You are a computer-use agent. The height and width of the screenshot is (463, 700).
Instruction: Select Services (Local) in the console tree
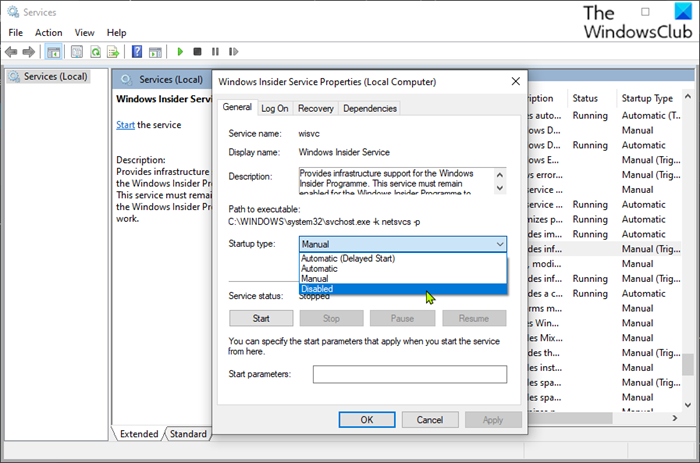[x=49, y=76]
